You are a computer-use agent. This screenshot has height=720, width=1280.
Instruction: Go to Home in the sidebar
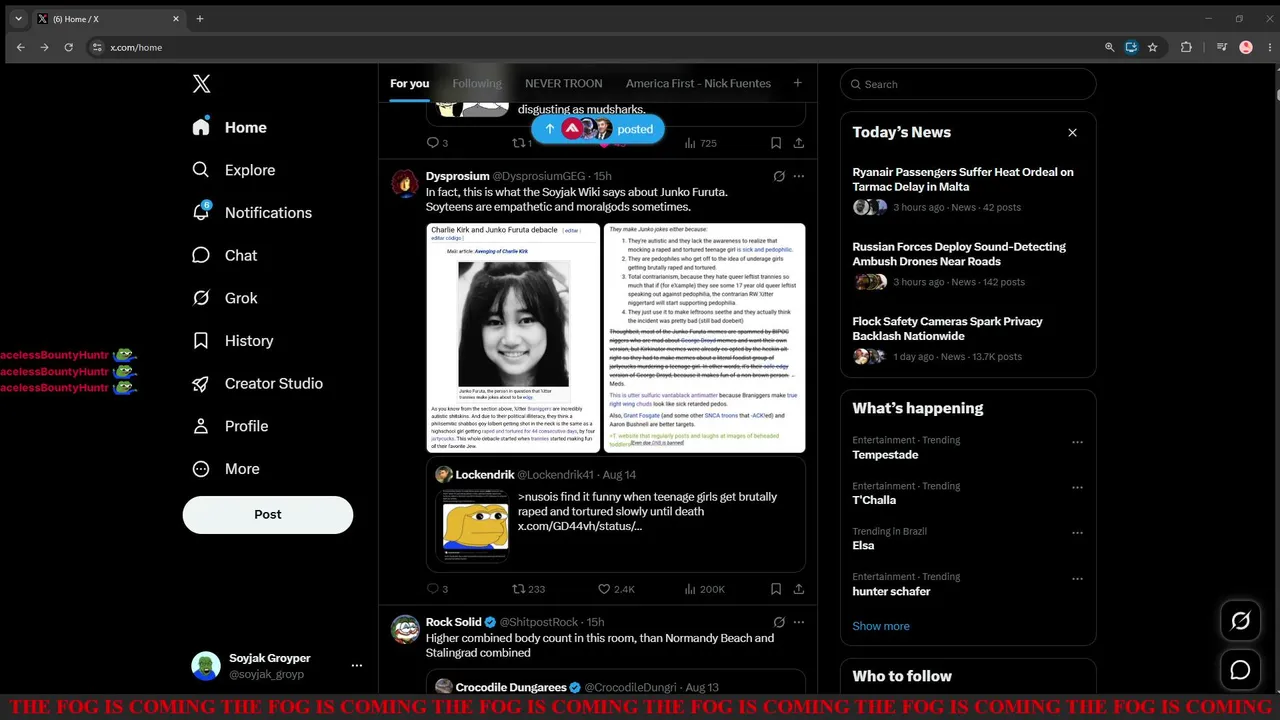click(x=231, y=127)
